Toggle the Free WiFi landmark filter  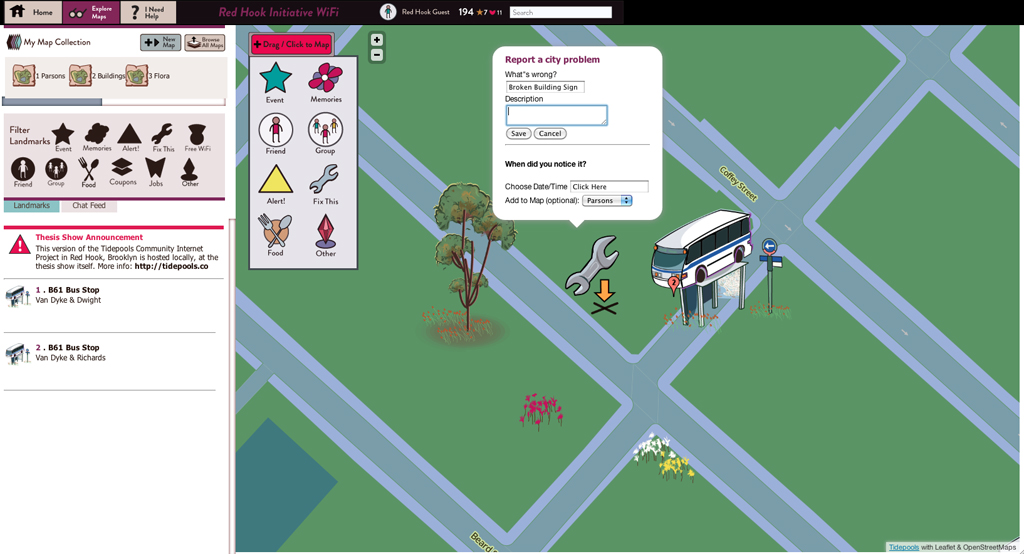tap(197, 135)
